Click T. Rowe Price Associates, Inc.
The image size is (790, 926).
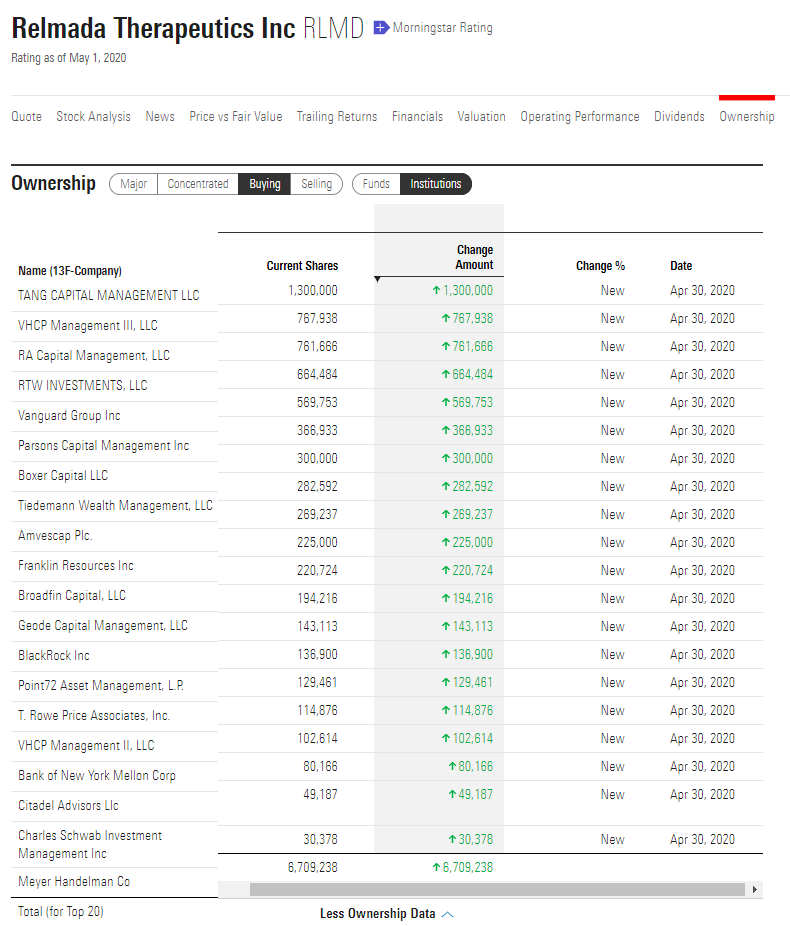pos(94,716)
